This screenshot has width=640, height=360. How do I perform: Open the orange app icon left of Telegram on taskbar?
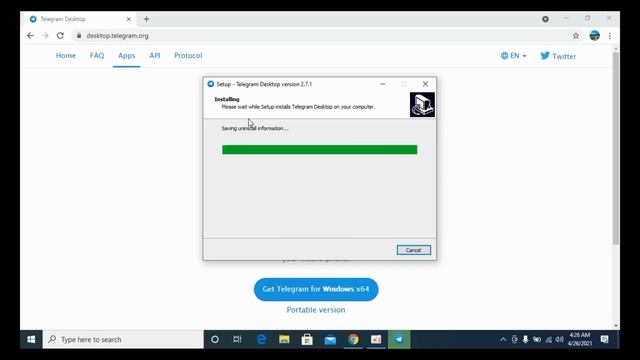coord(376,339)
